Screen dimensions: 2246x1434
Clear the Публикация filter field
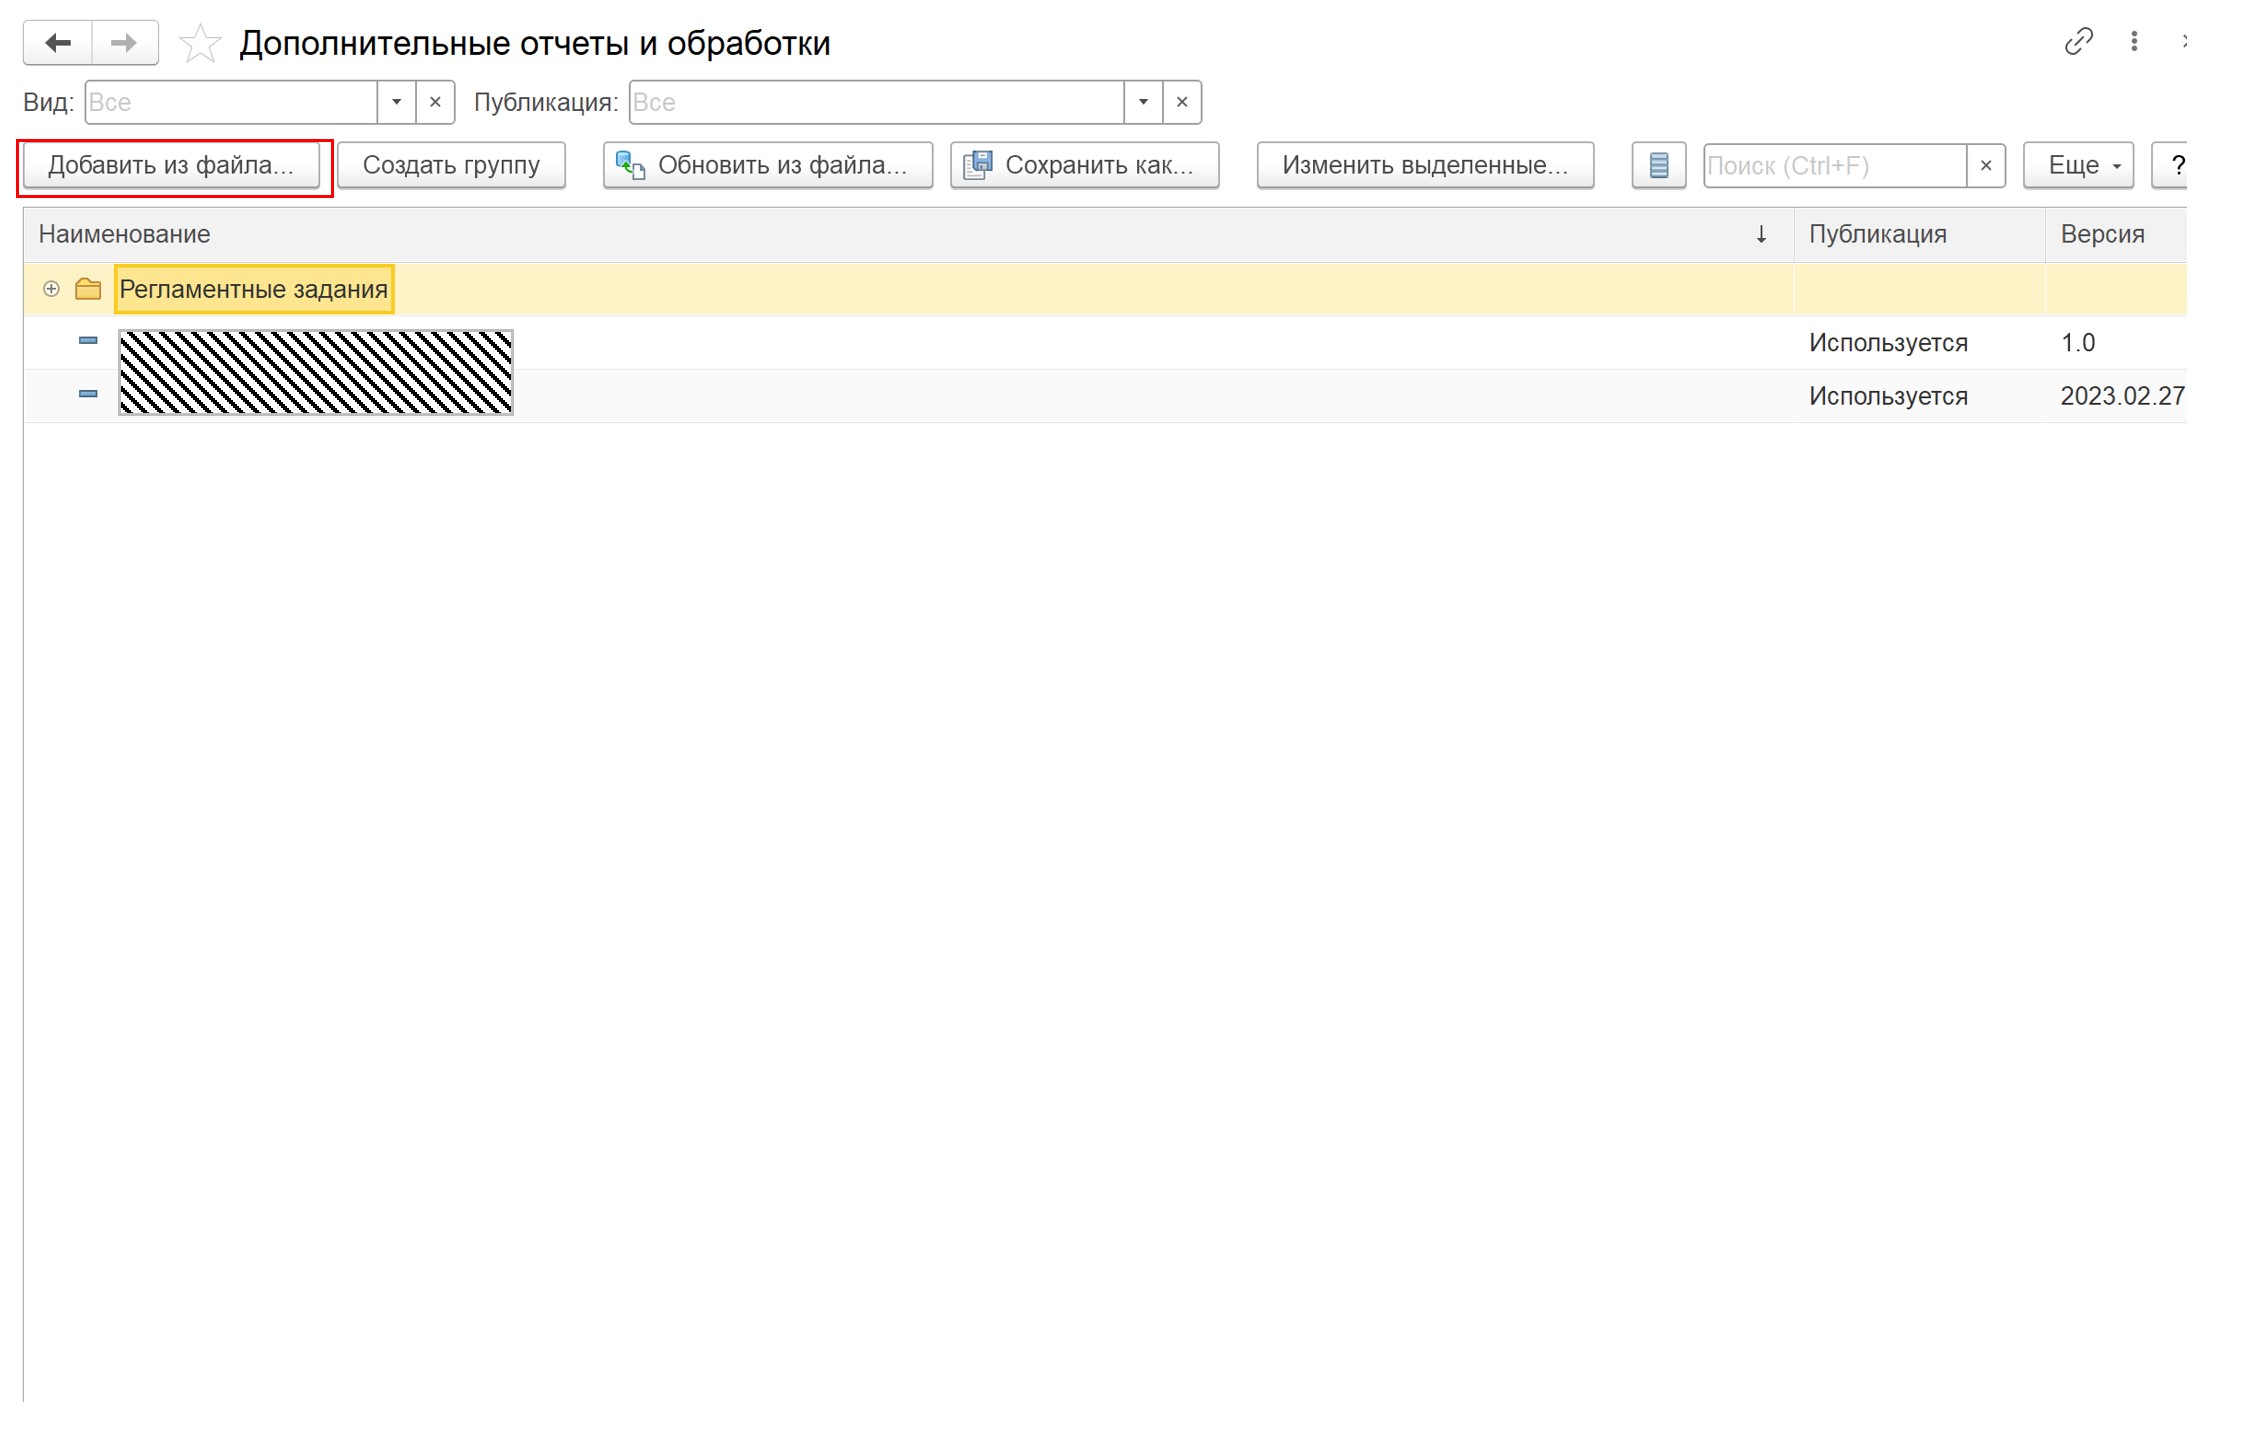[x=1182, y=102]
